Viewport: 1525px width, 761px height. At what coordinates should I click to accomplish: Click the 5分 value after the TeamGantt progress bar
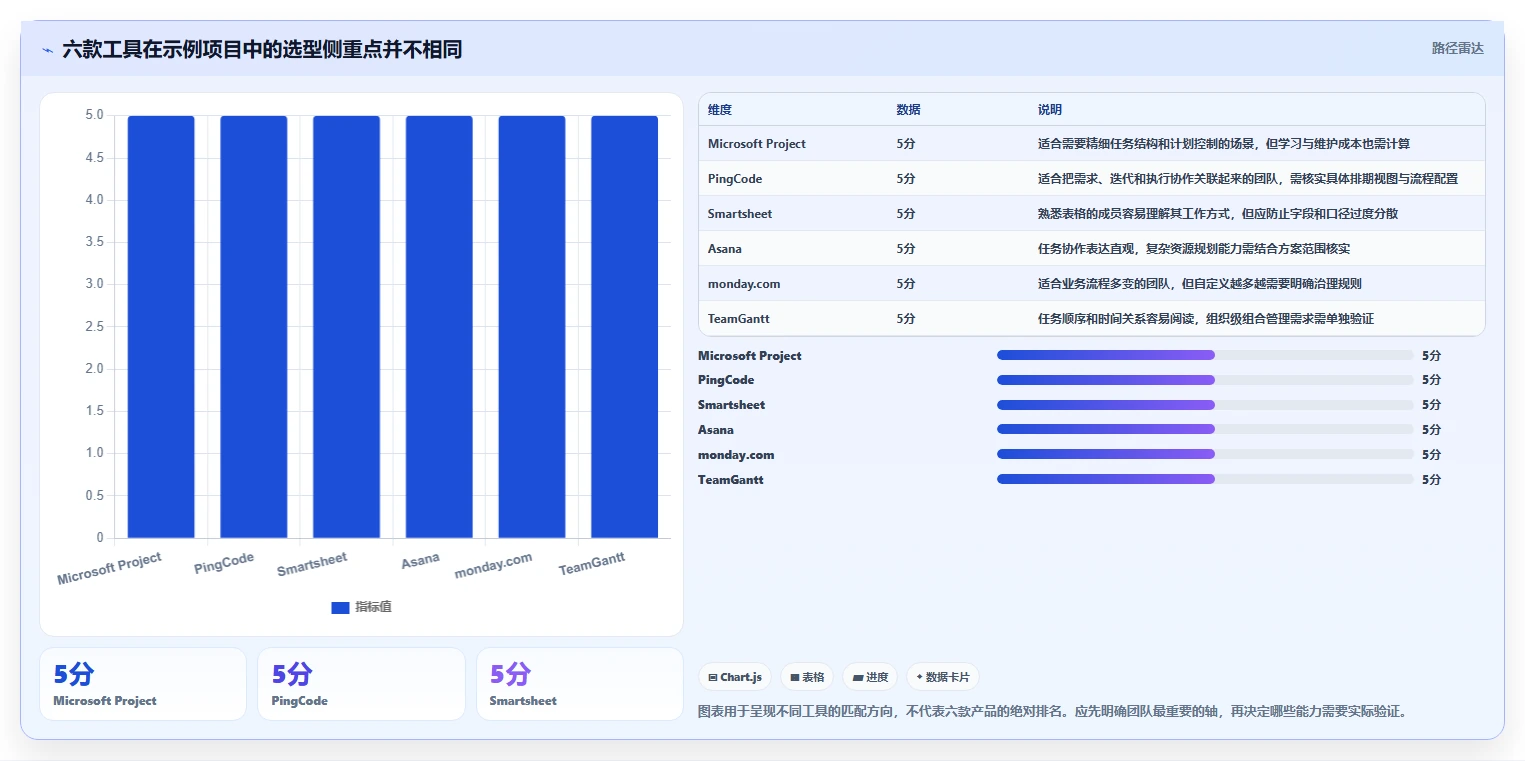coord(1432,480)
